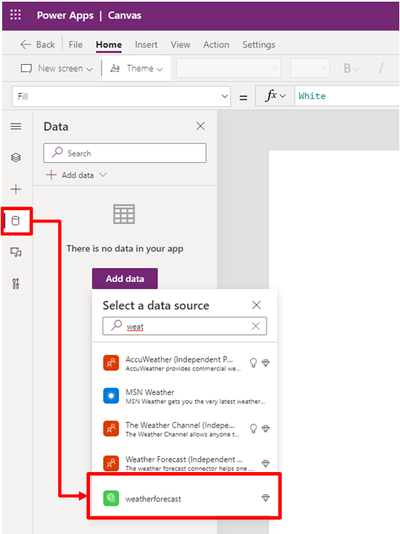Open the Action tab
400x534 pixels.
pos(216,45)
